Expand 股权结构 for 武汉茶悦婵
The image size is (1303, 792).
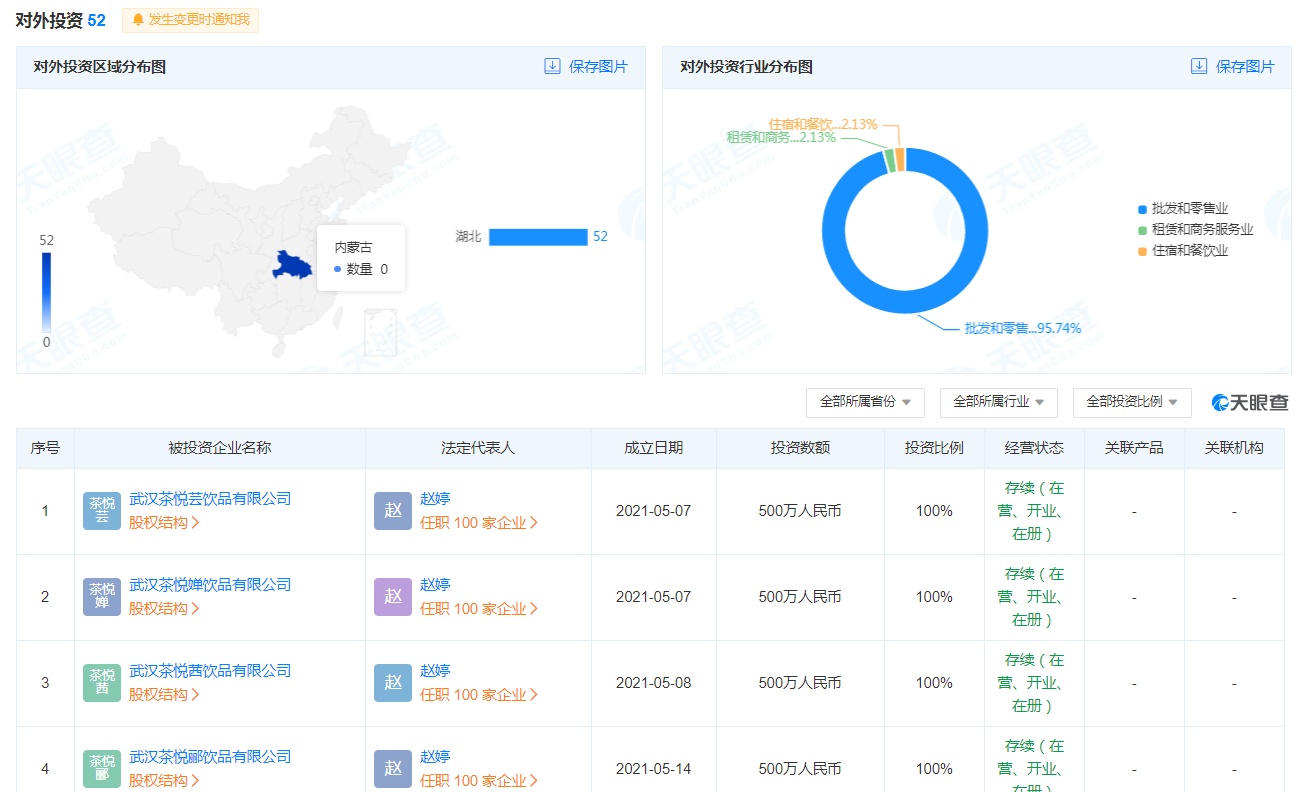pyautogui.click(x=164, y=608)
